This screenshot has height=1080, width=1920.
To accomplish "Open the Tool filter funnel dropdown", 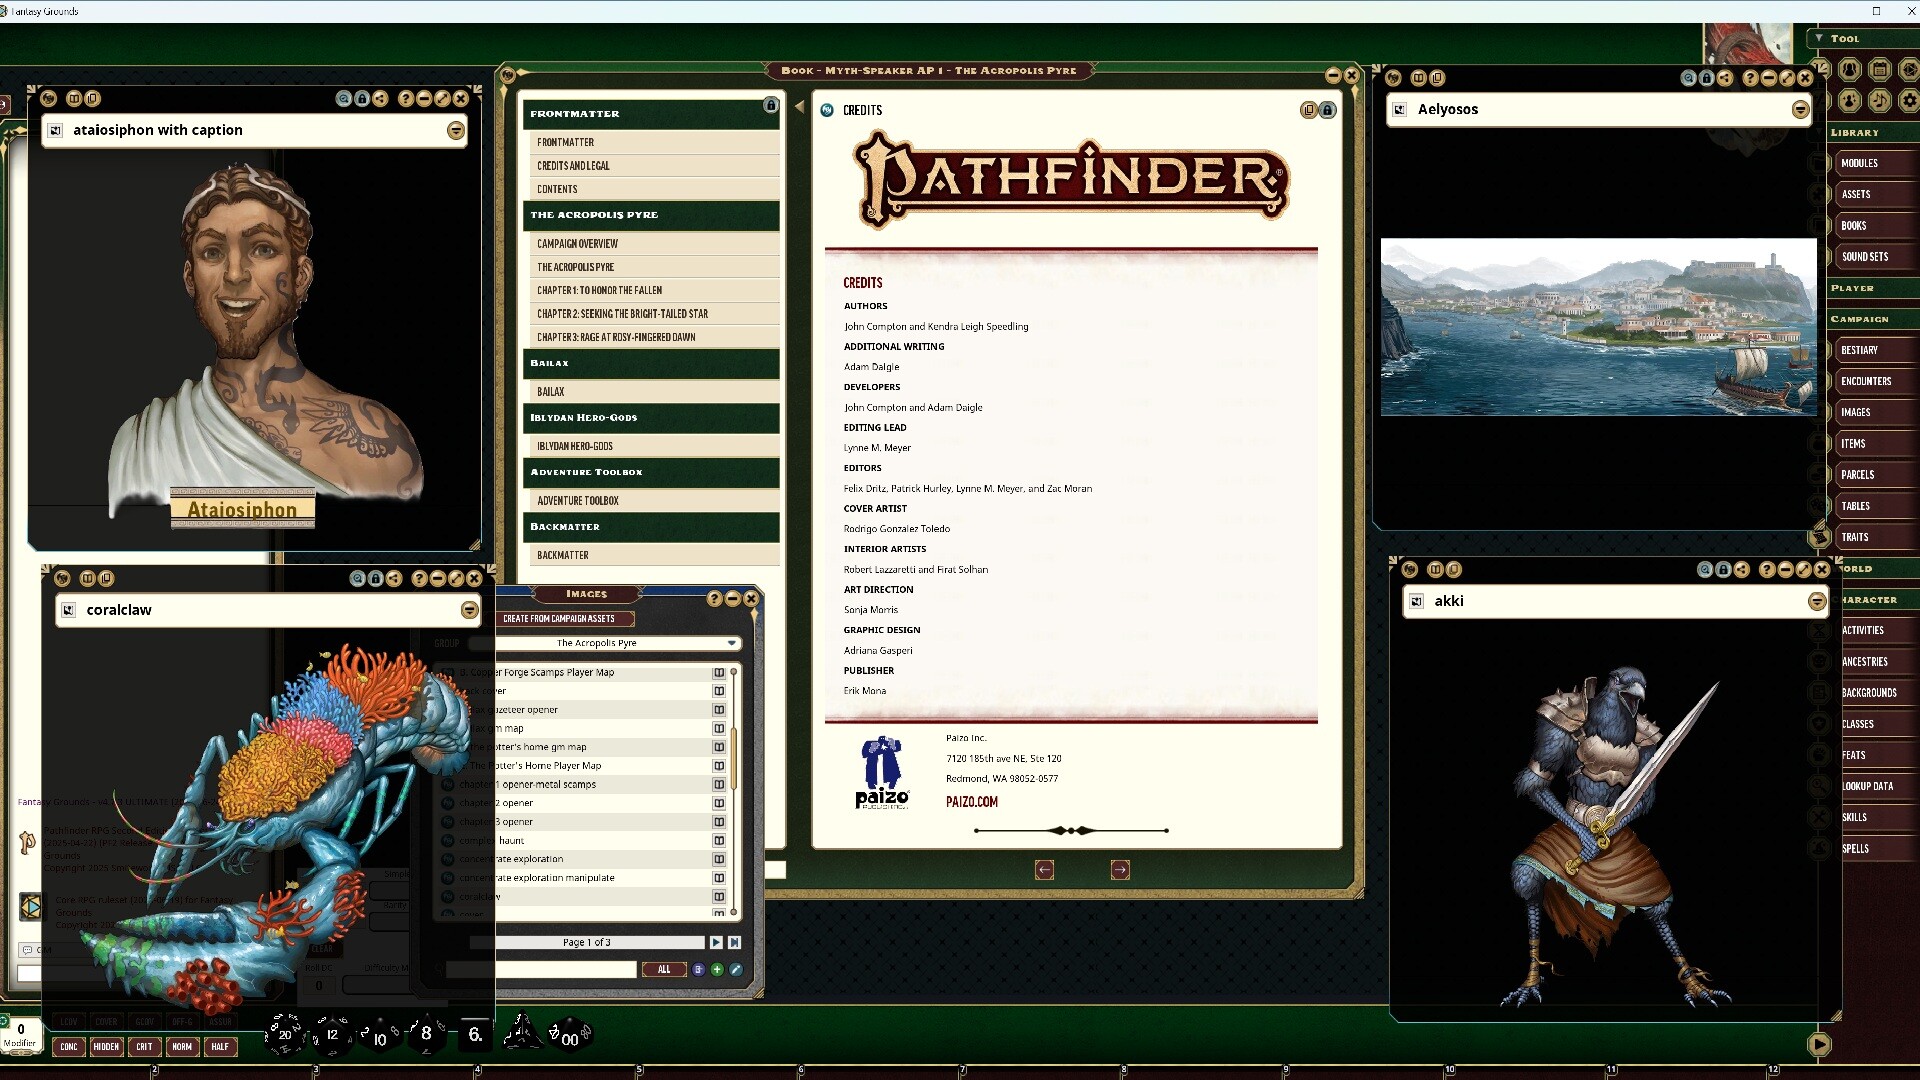I will 1817,38.
